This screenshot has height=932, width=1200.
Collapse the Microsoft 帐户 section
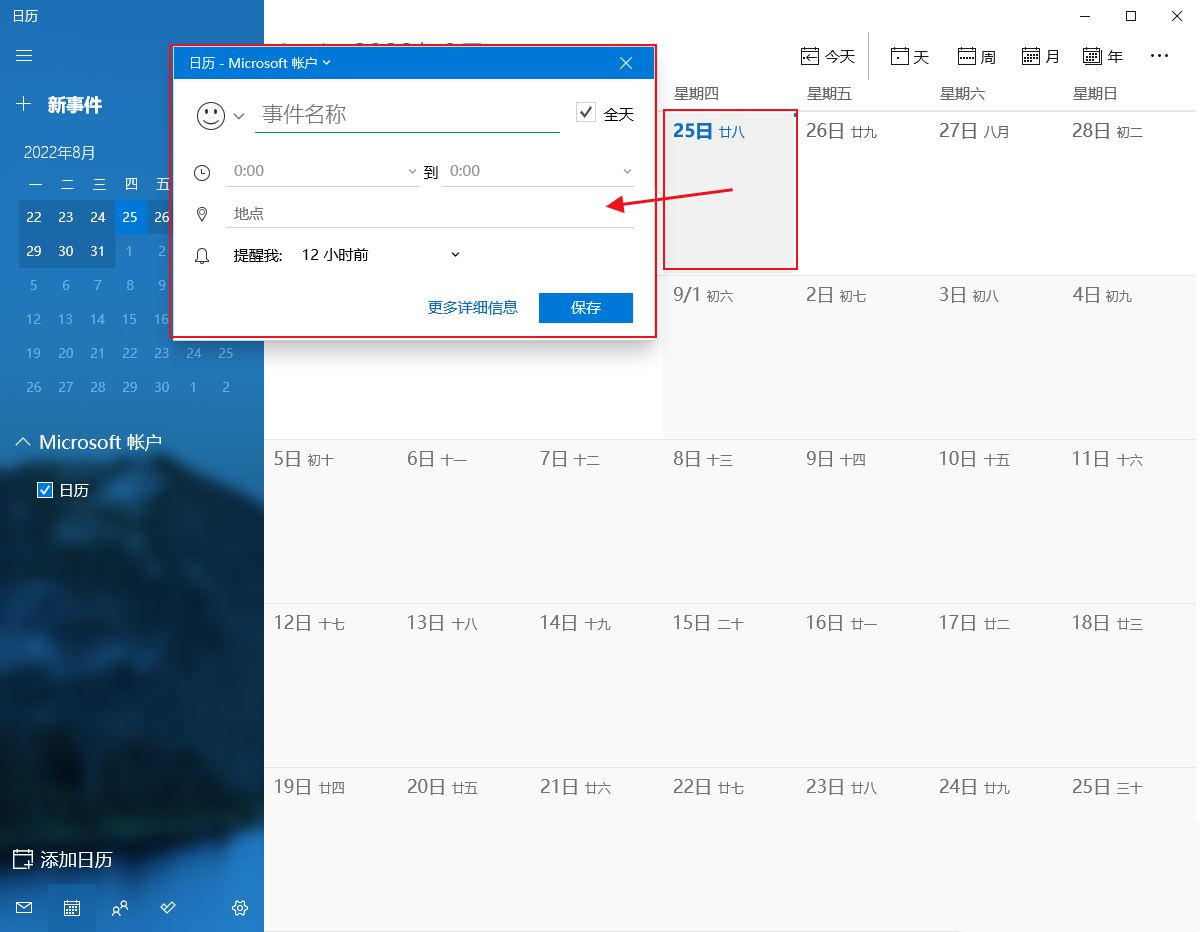tap(23, 441)
